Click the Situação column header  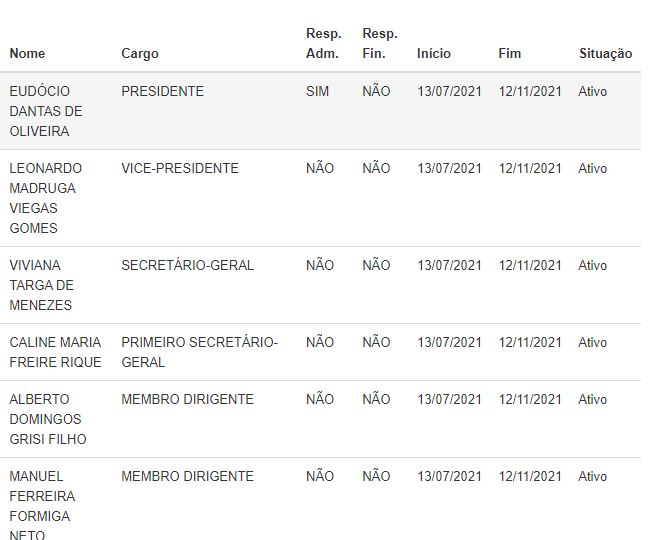(x=606, y=53)
